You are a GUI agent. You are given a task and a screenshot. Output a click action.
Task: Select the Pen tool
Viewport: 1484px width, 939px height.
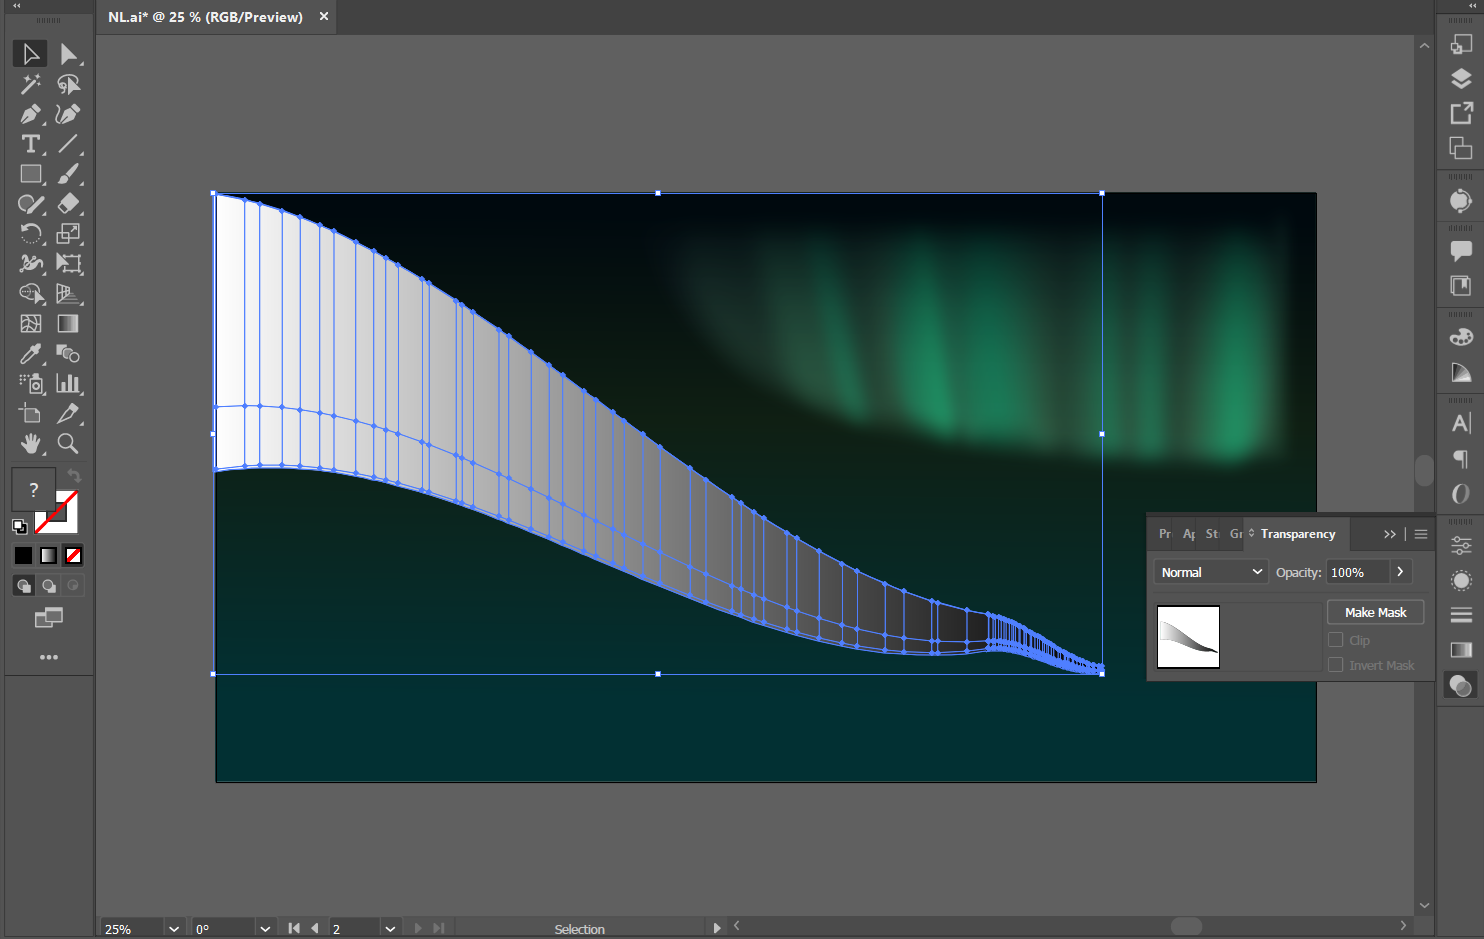coord(30,114)
